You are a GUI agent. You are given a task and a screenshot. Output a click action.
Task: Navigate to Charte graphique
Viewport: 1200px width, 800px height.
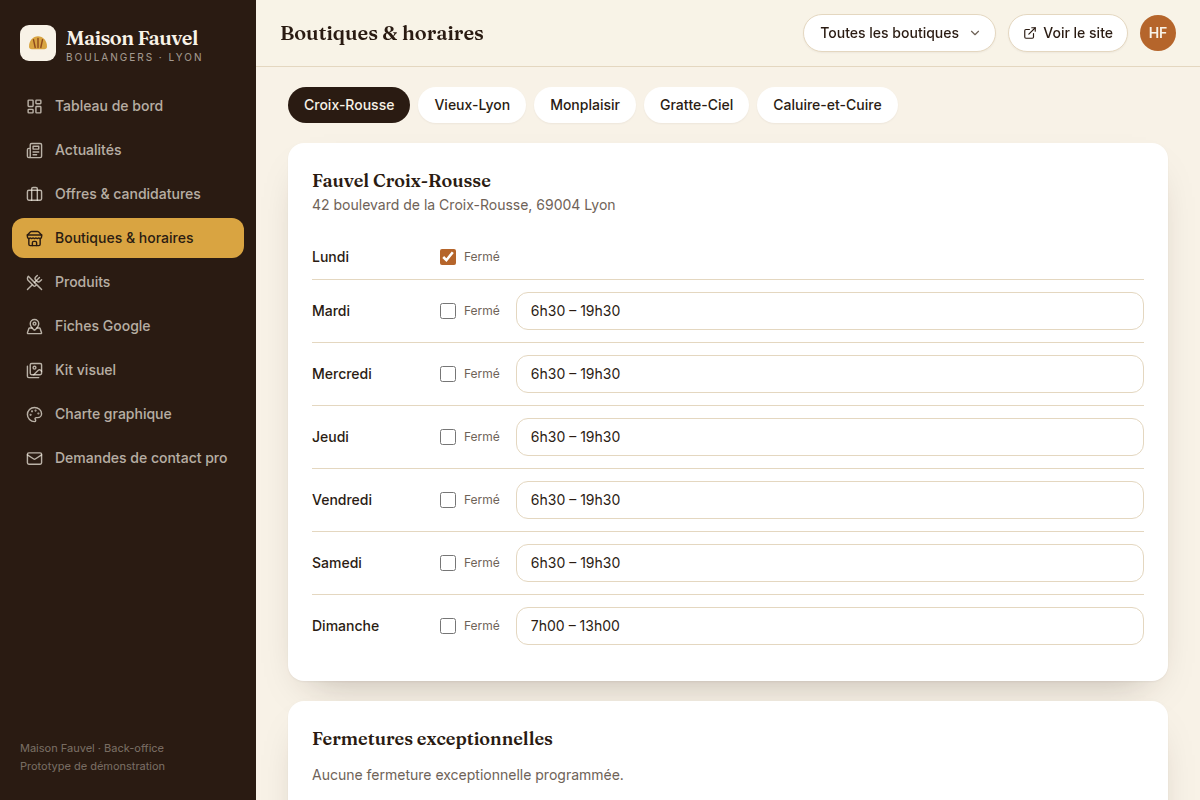point(128,414)
